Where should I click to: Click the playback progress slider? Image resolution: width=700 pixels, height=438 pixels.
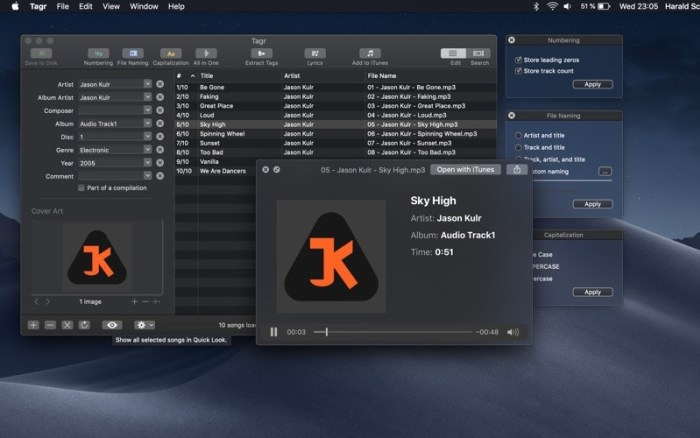tap(392, 331)
